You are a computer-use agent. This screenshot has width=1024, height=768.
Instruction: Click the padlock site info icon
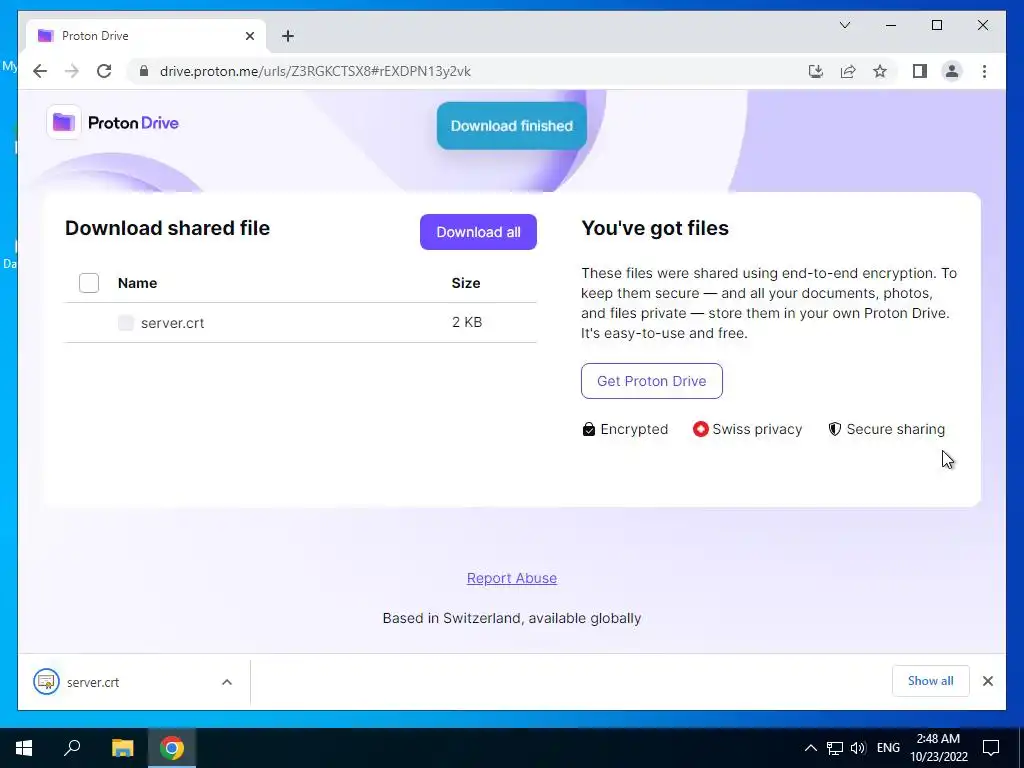[x=144, y=71]
